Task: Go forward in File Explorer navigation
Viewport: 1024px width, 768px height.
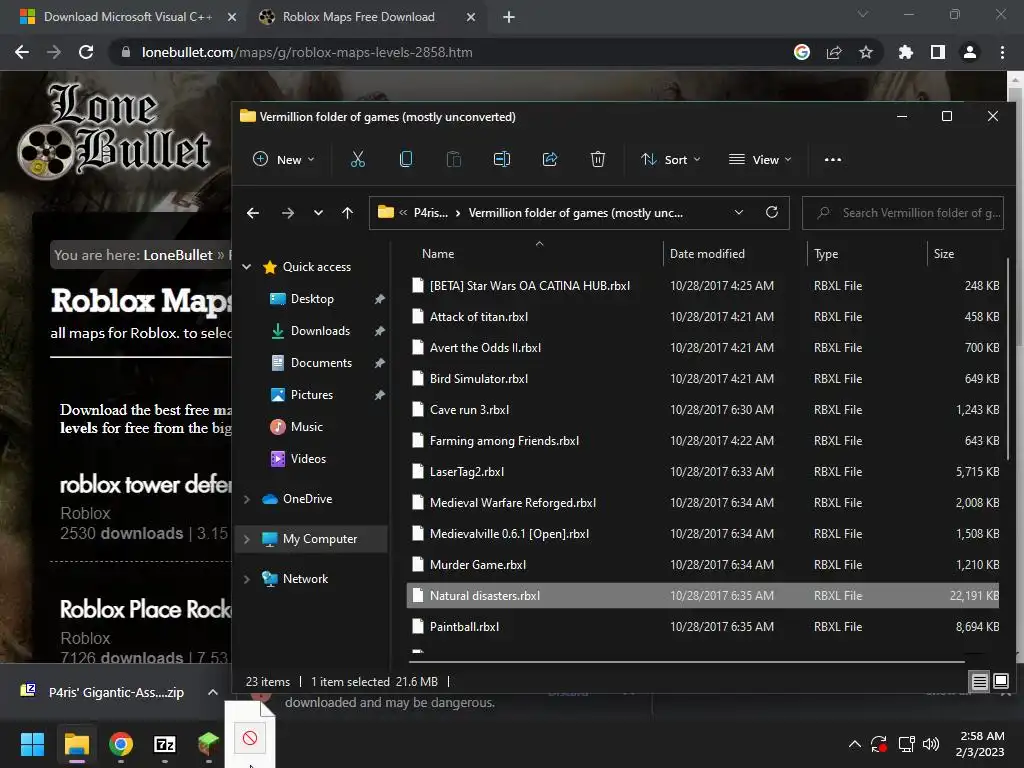Action: [x=287, y=213]
